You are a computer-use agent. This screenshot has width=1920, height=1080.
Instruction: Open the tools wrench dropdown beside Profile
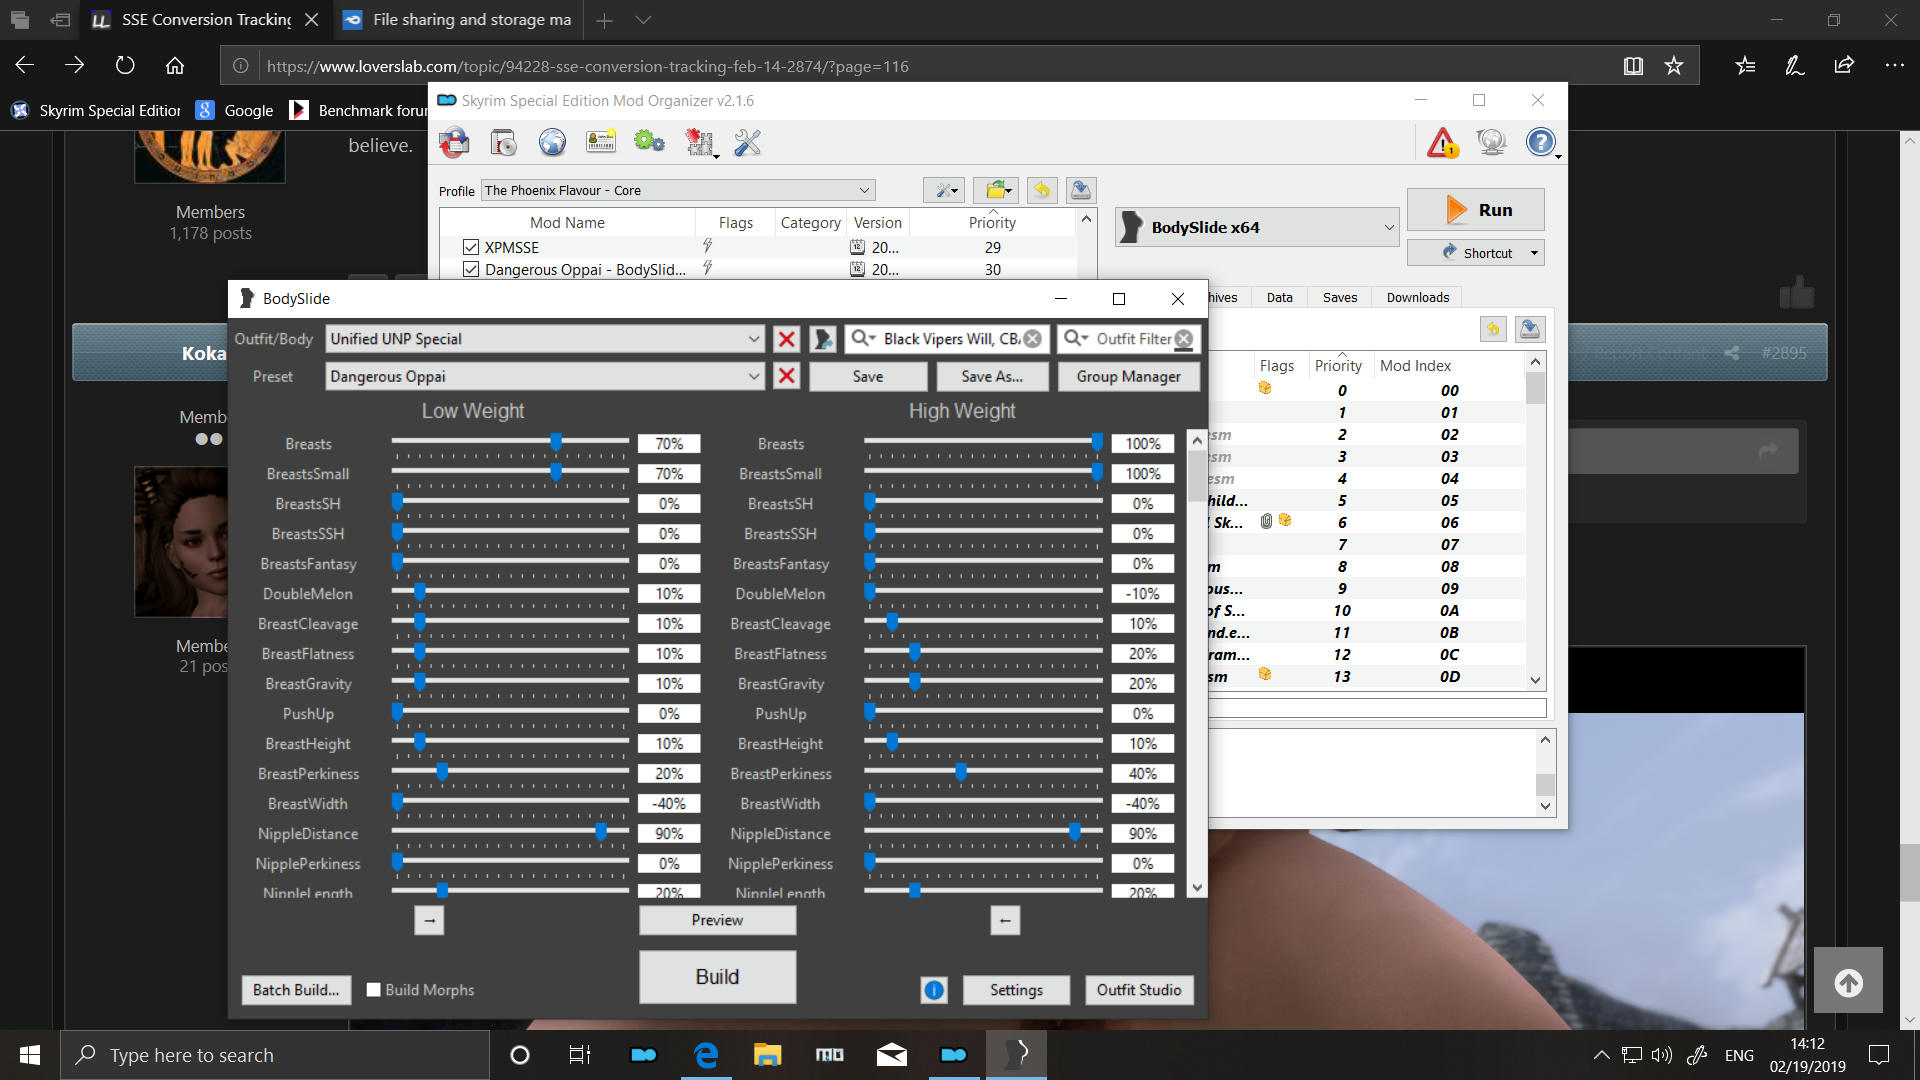point(943,190)
